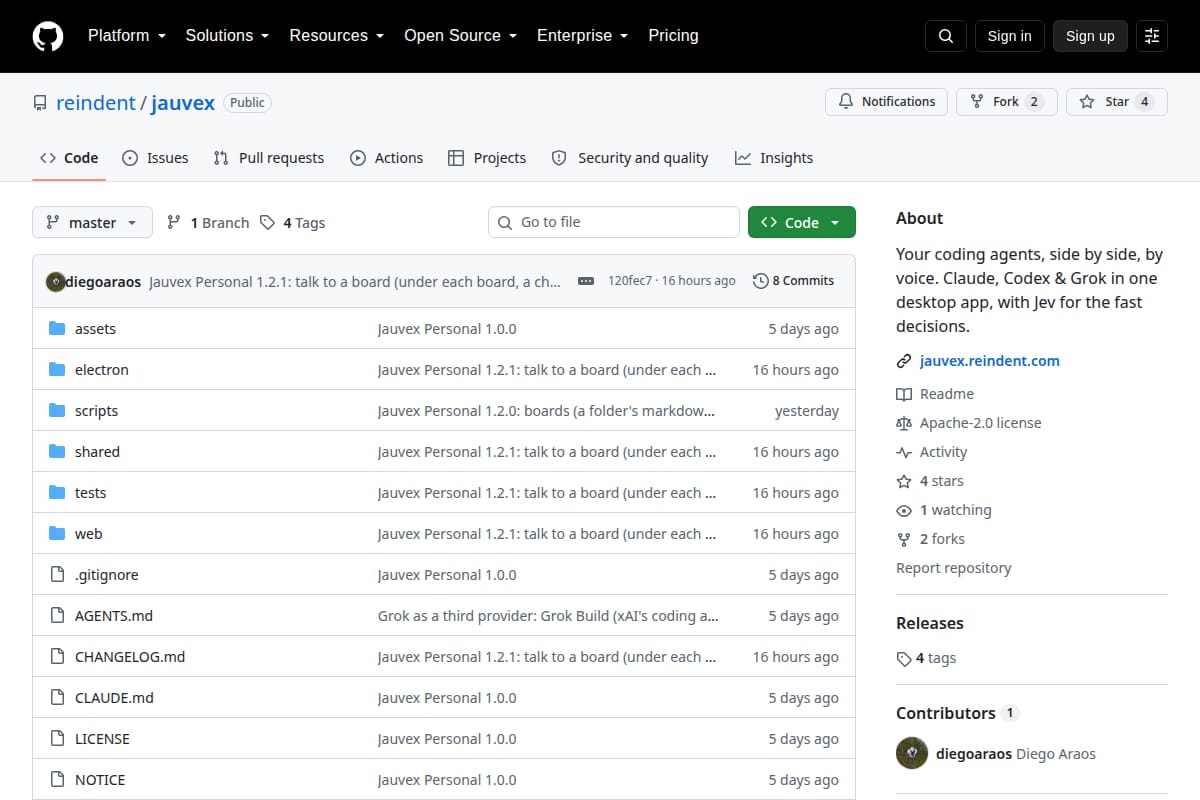The image size is (1200, 800).
Task: Expand the Solutions menu in header
Action: 228,36
